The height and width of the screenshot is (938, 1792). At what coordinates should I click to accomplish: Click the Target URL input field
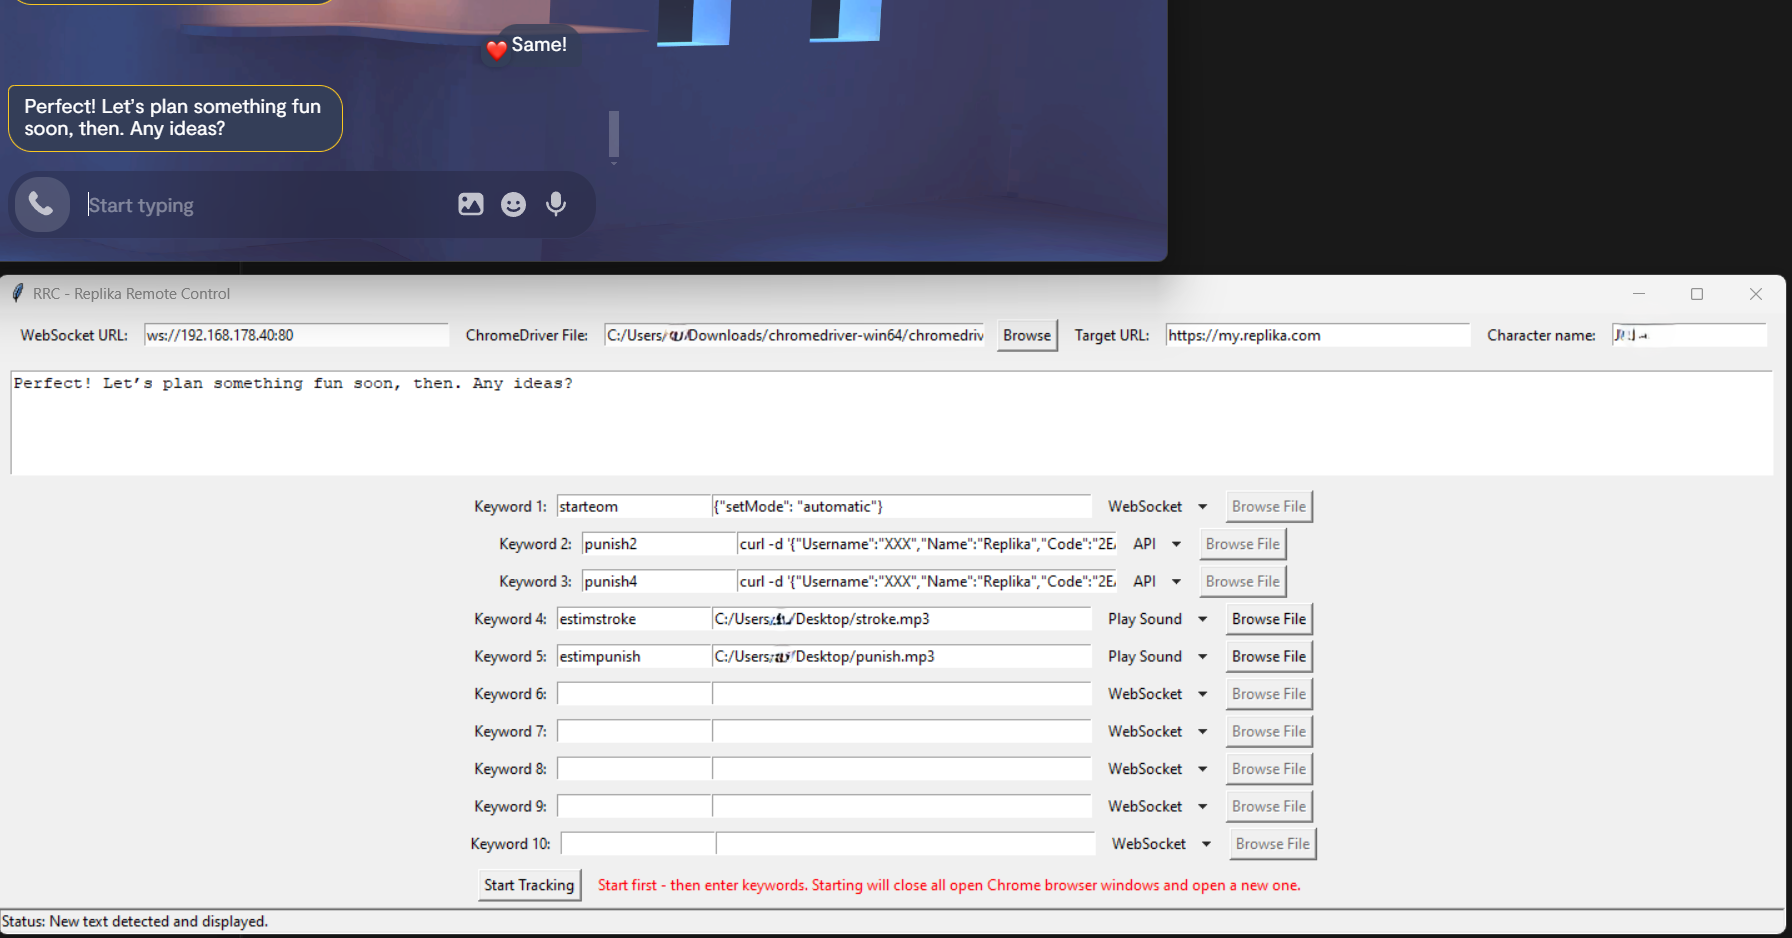1318,335
